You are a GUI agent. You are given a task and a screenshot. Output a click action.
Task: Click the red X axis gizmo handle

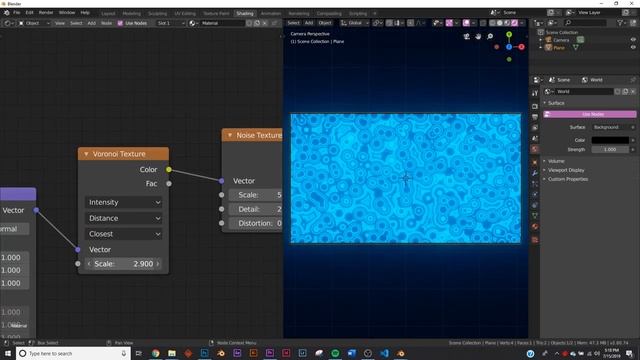pyautogui.click(x=522, y=47)
